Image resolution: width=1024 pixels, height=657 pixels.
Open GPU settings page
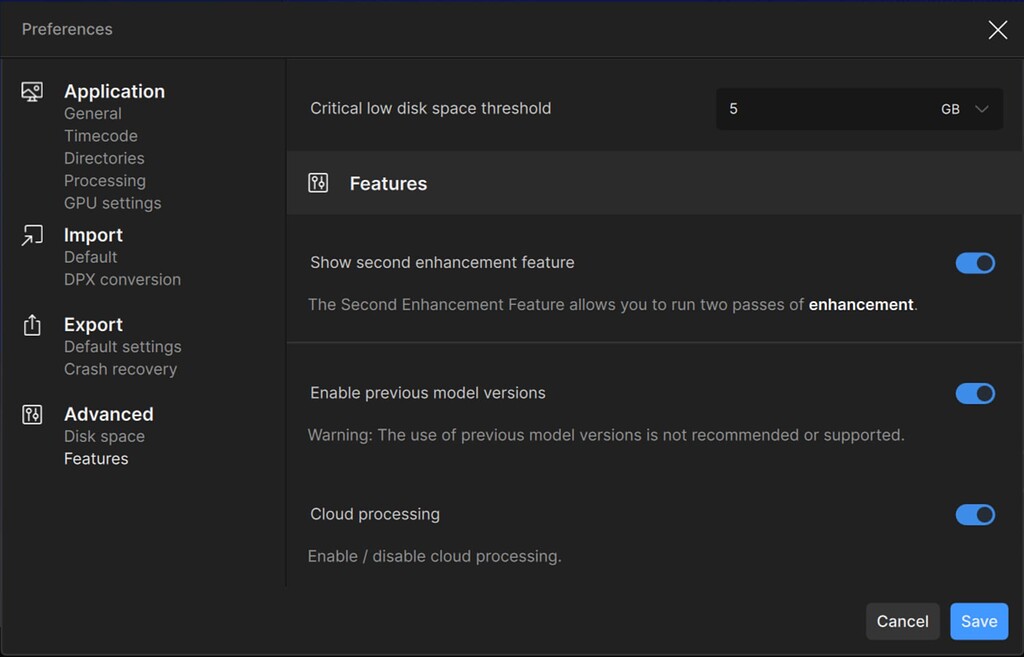tap(112, 203)
